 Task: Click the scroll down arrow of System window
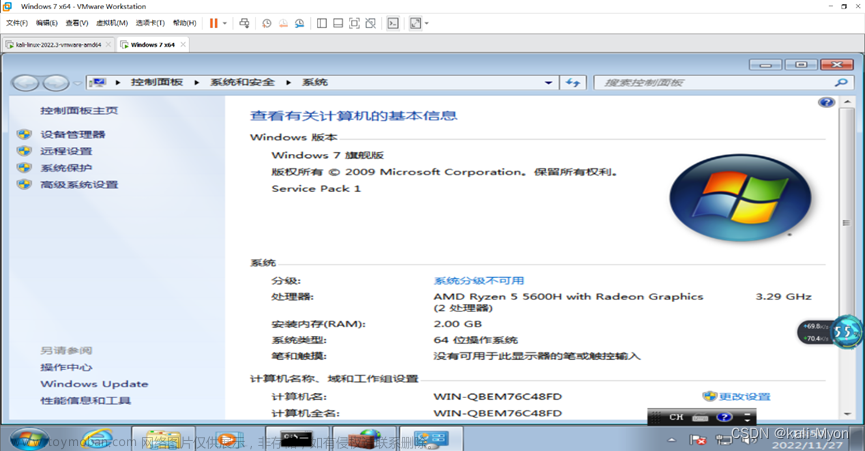847,414
